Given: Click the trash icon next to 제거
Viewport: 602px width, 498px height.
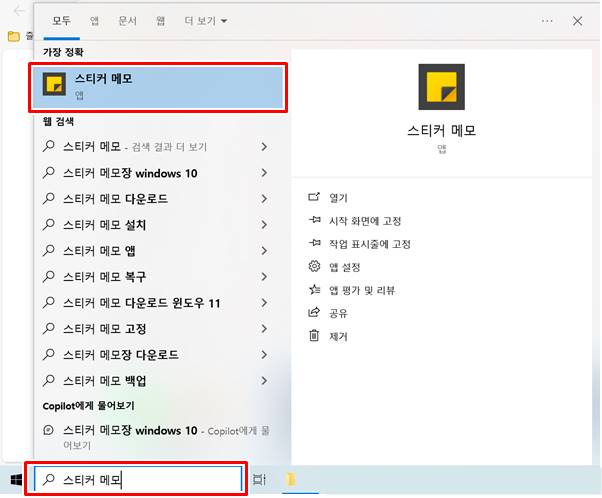Looking at the screenshot, I should click(x=314, y=336).
